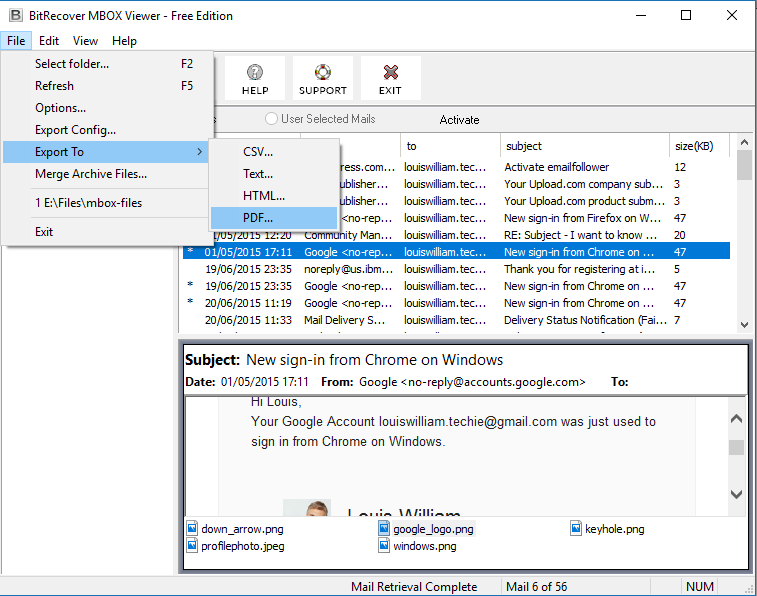Choose Merge Archive Files... entry
This screenshot has height=596, width=757.
click(107, 174)
